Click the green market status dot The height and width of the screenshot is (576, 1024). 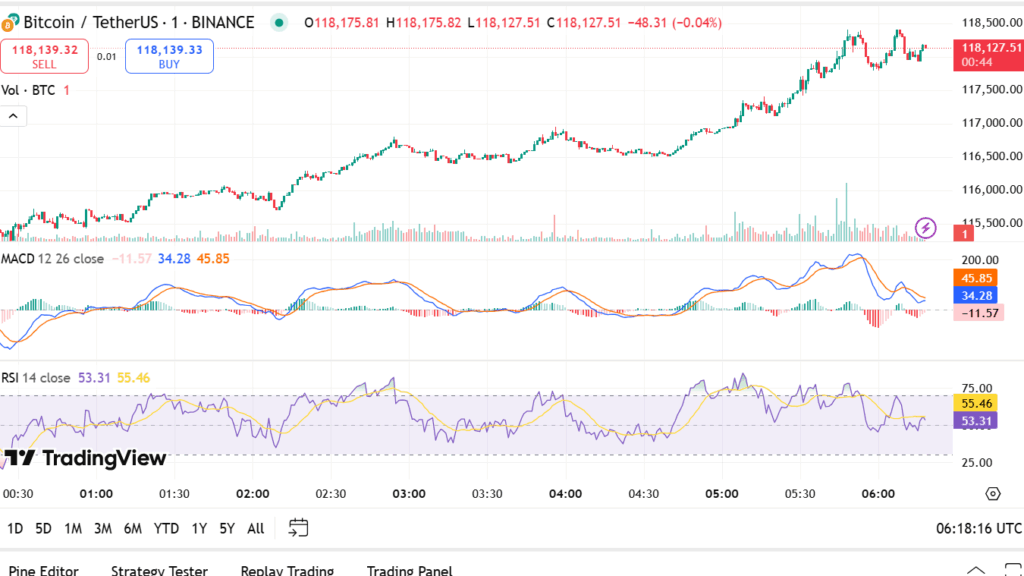tap(279, 23)
